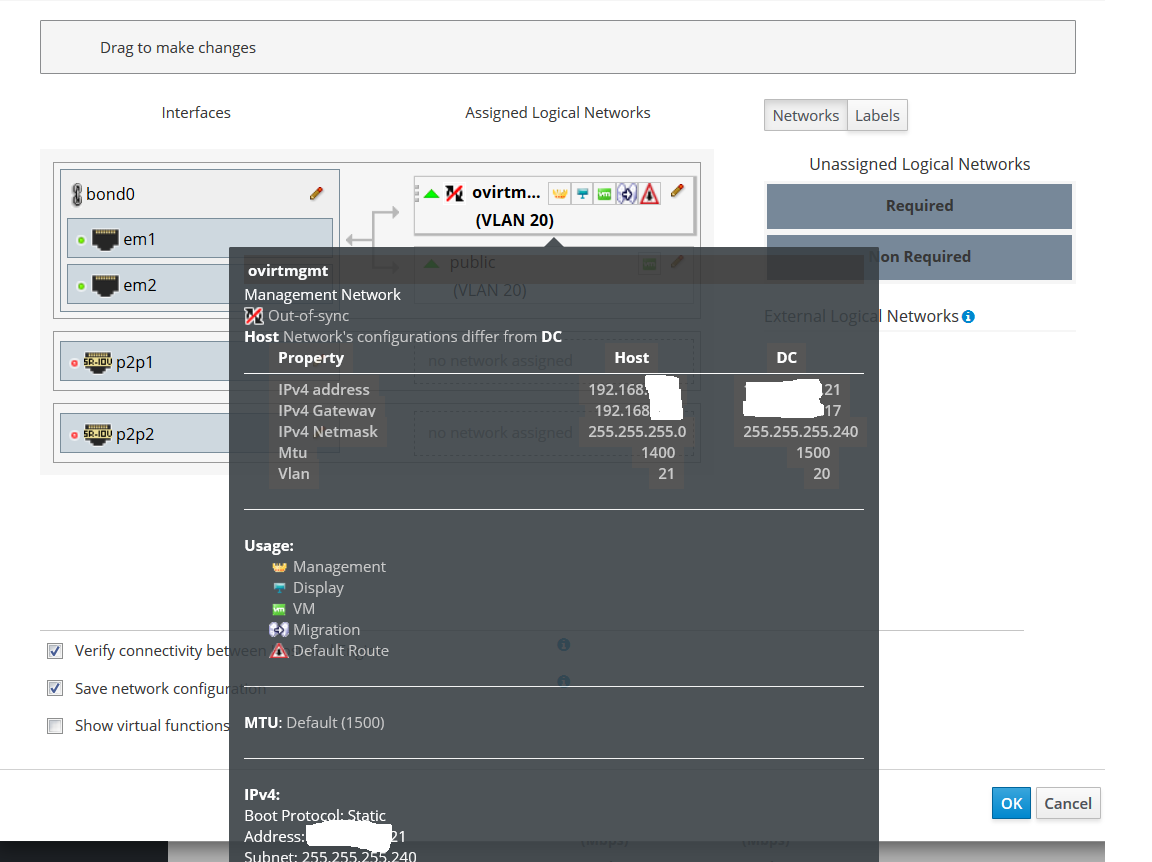This screenshot has width=1152, height=862.
Task: Click the bond0 chain link icon
Action: [75, 194]
